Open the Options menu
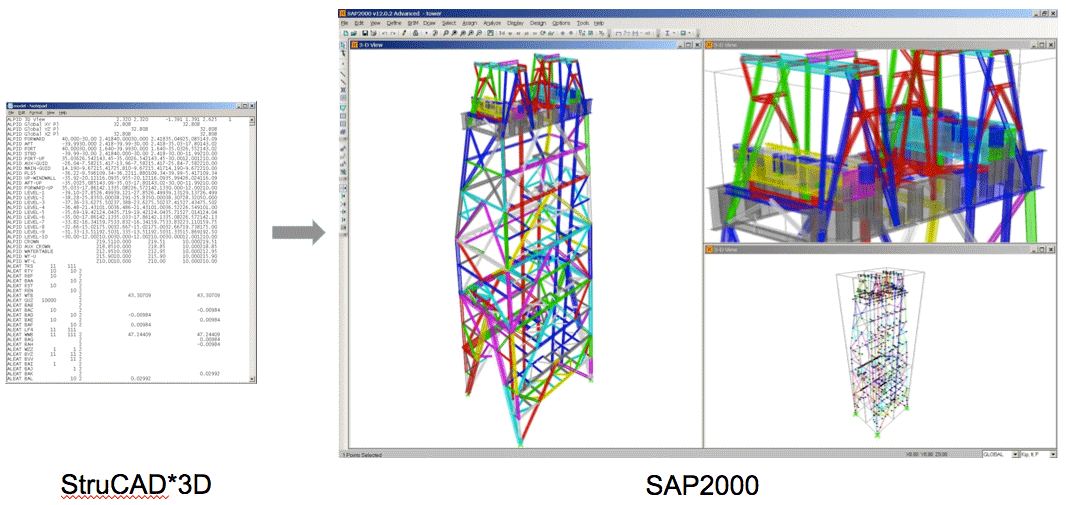Viewport: 1066px width, 505px height. pos(561,23)
